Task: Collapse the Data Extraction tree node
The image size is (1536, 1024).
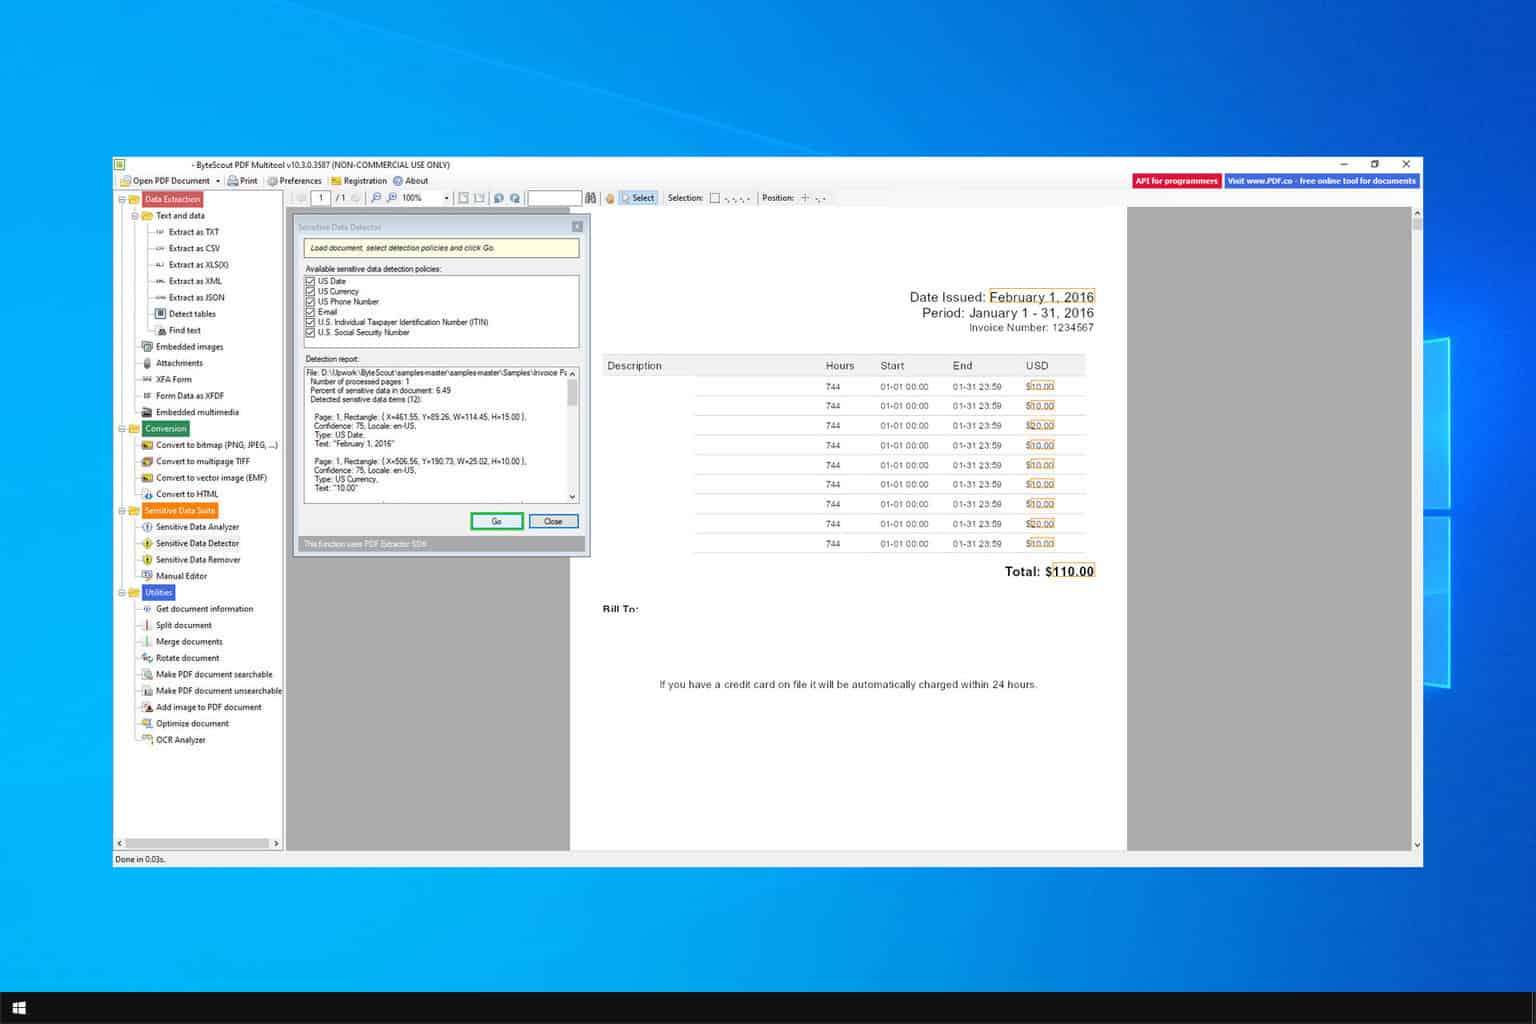Action: (122, 199)
